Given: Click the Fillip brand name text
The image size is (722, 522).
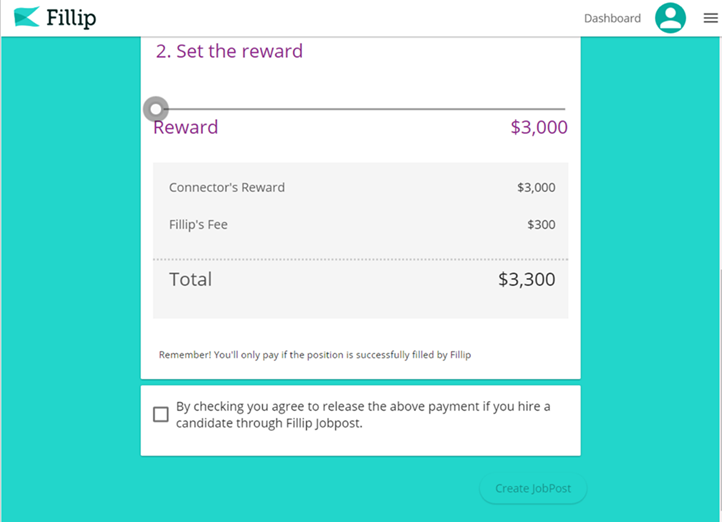Looking at the screenshot, I should pos(71,18).
